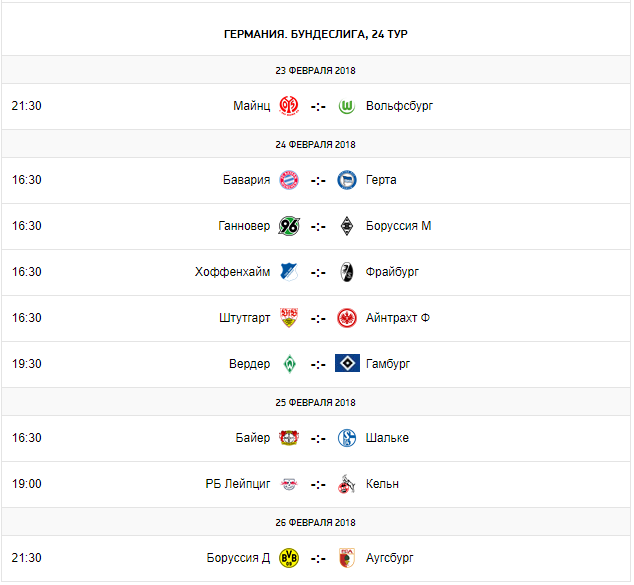Click the Wolfsburg club logo
The height and width of the screenshot is (585, 634).
[347, 105]
